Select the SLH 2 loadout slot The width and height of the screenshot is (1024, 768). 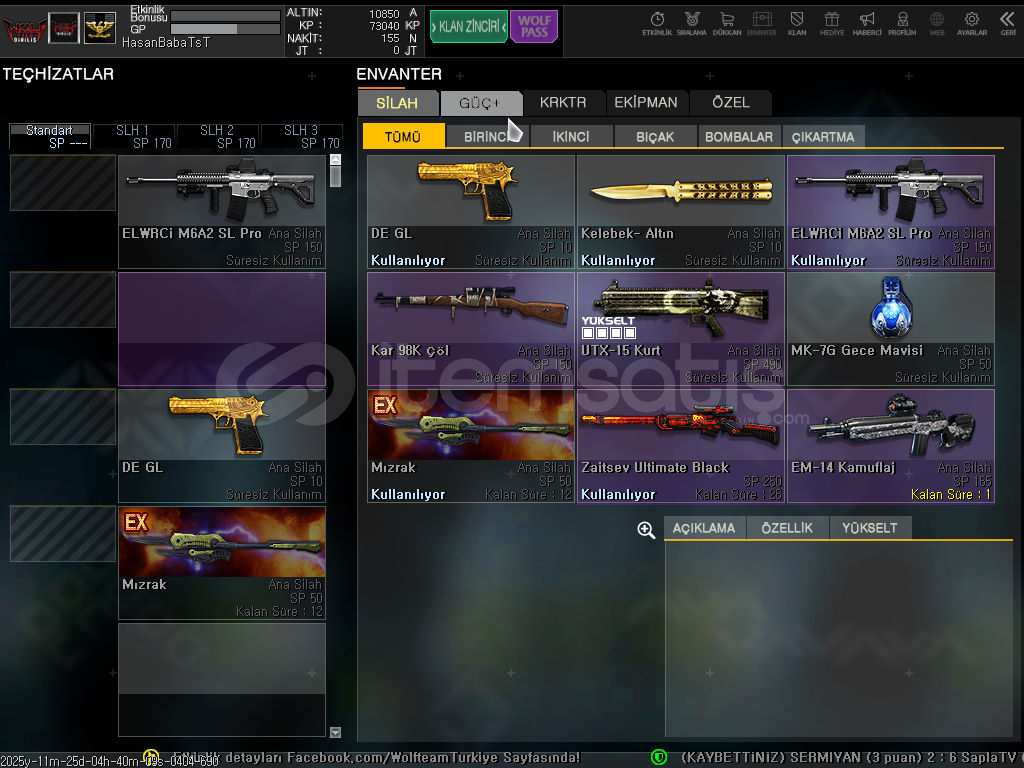pyautogui.click(x=218, y=136)
